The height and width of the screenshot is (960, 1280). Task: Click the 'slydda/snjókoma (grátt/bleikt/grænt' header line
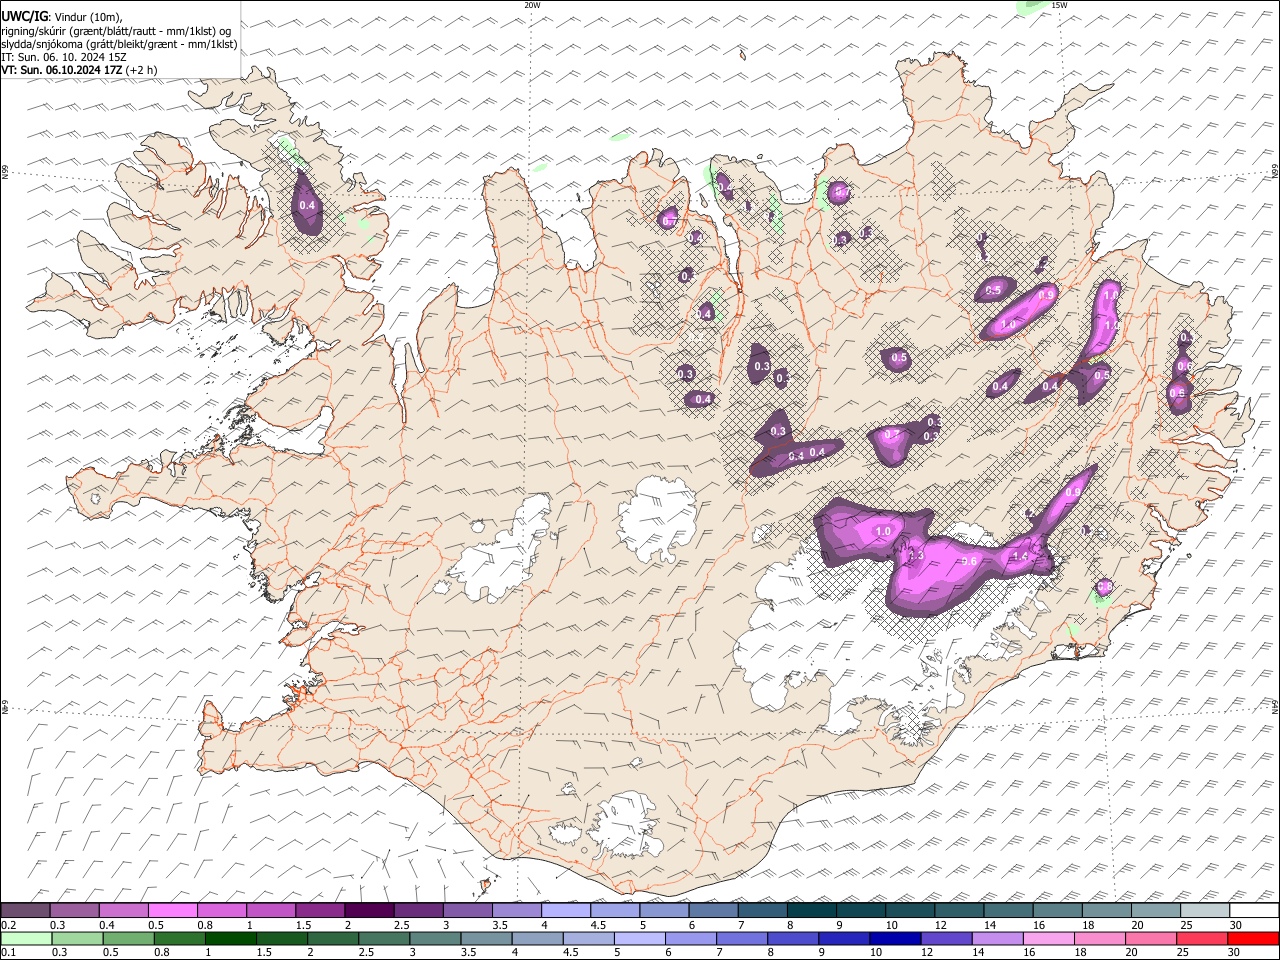[x=119, y=44]
